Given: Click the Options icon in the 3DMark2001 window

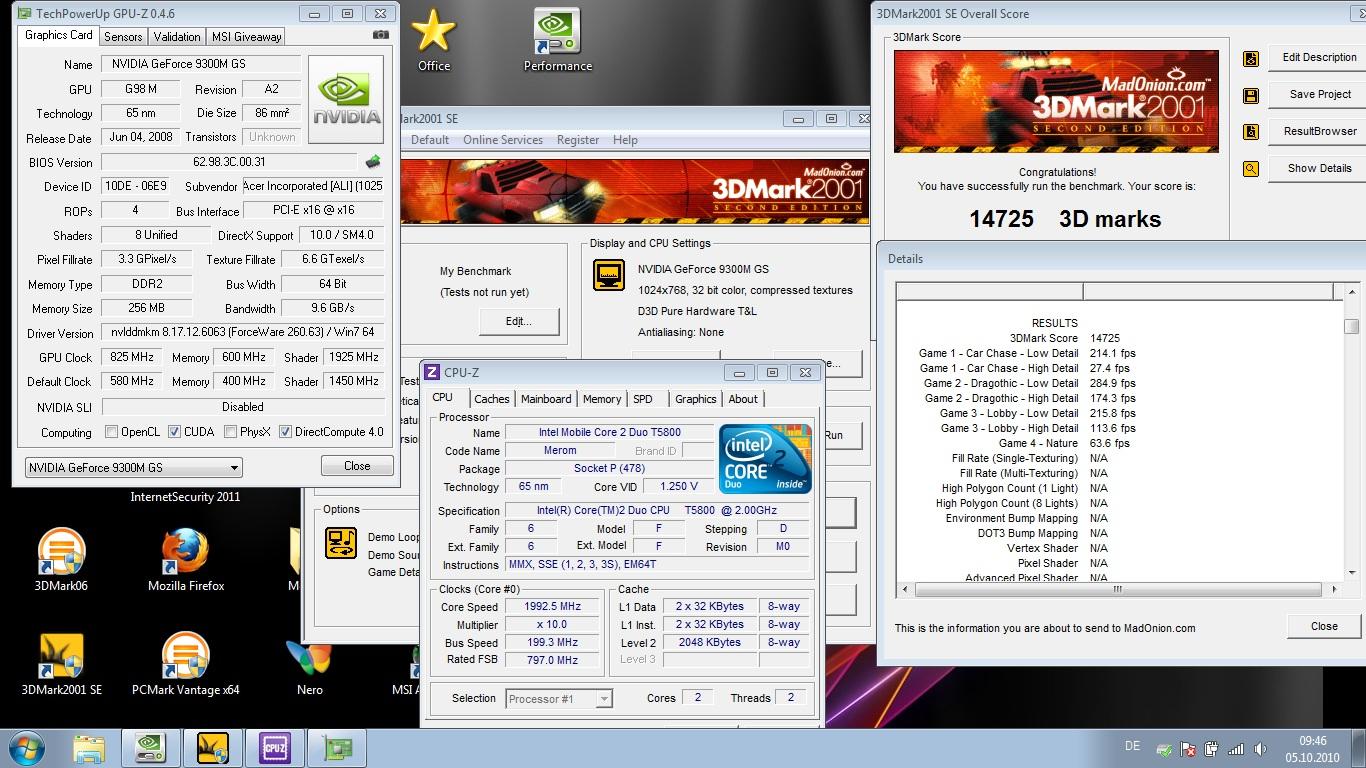Looking at the screenshot, I should 341,542.
